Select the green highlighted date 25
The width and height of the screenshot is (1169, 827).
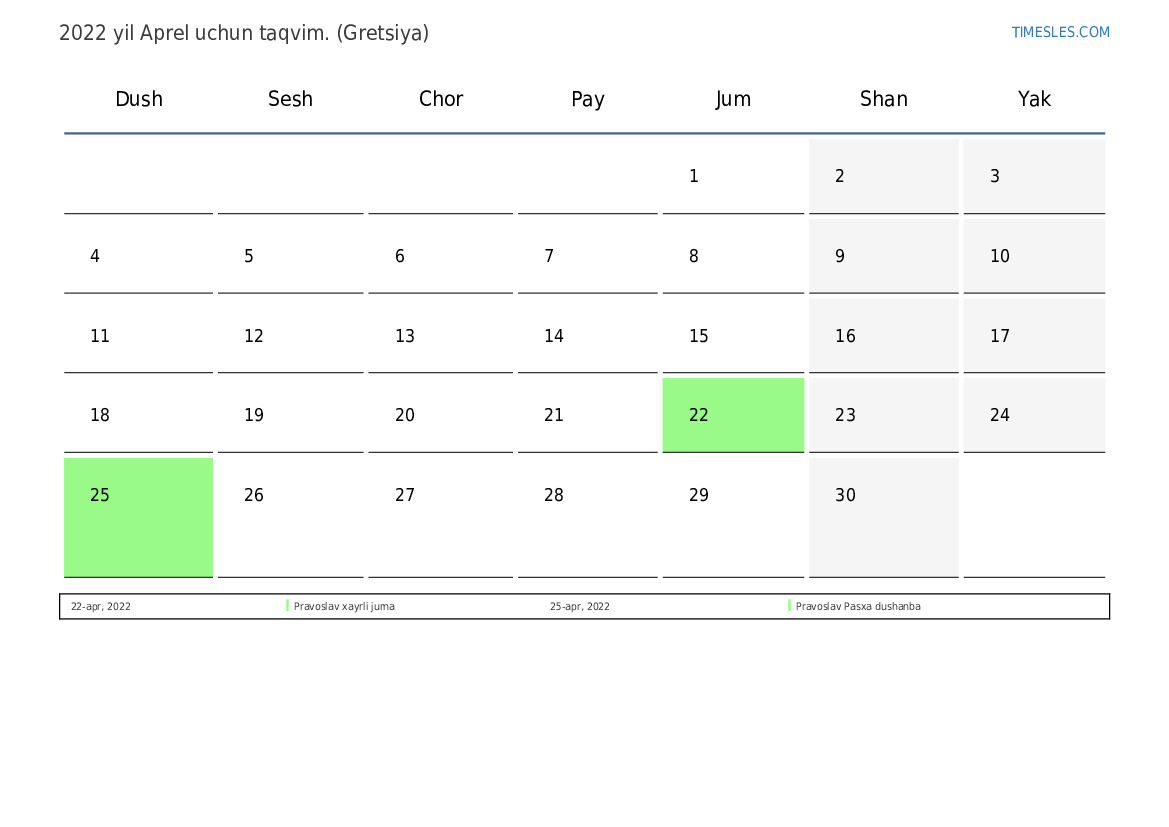pos(139,517)
